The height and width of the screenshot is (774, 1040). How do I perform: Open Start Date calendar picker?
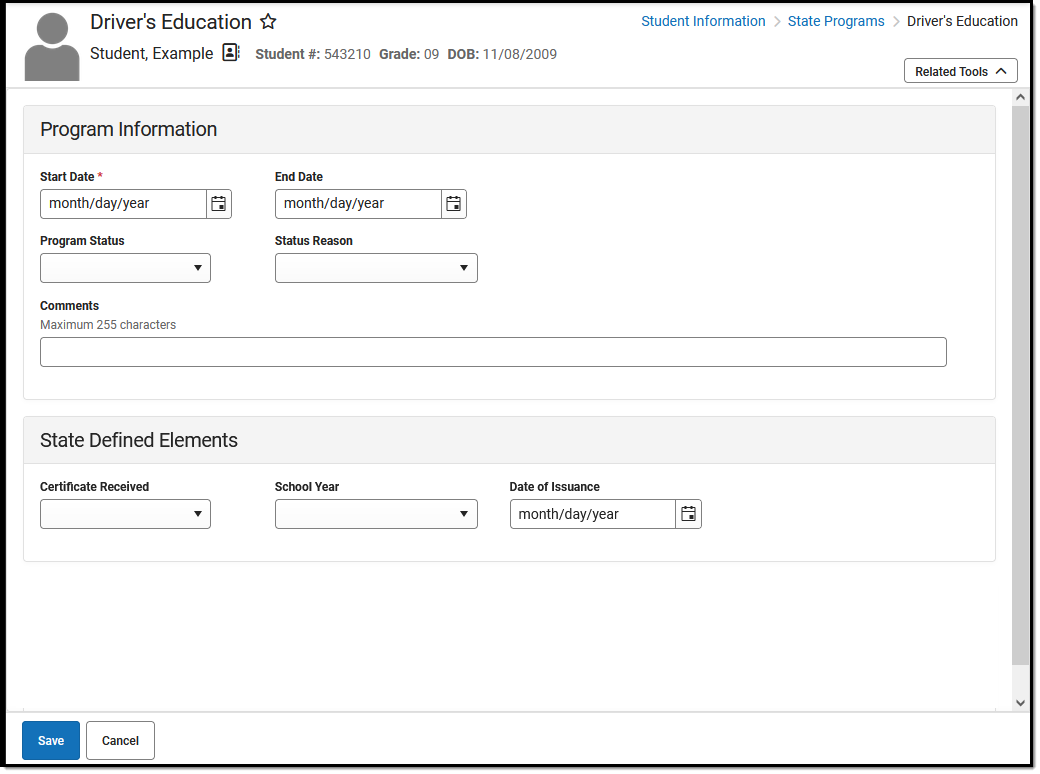[x=218, y=204]
